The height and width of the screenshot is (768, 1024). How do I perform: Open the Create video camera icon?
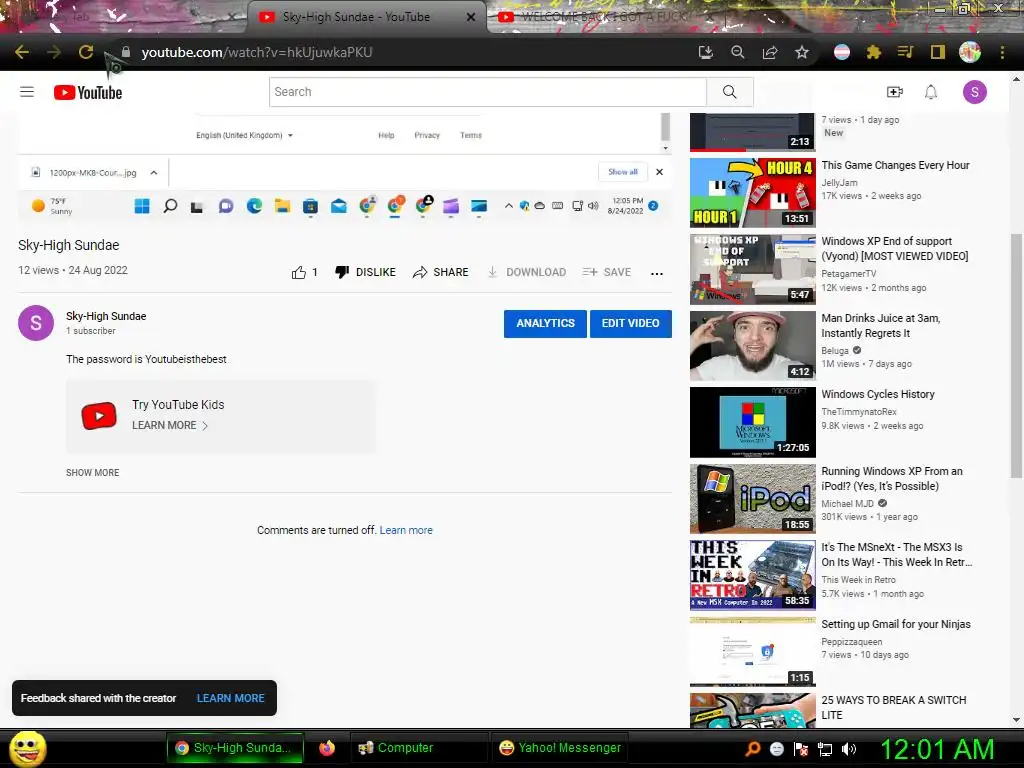(x=895, y=92)
